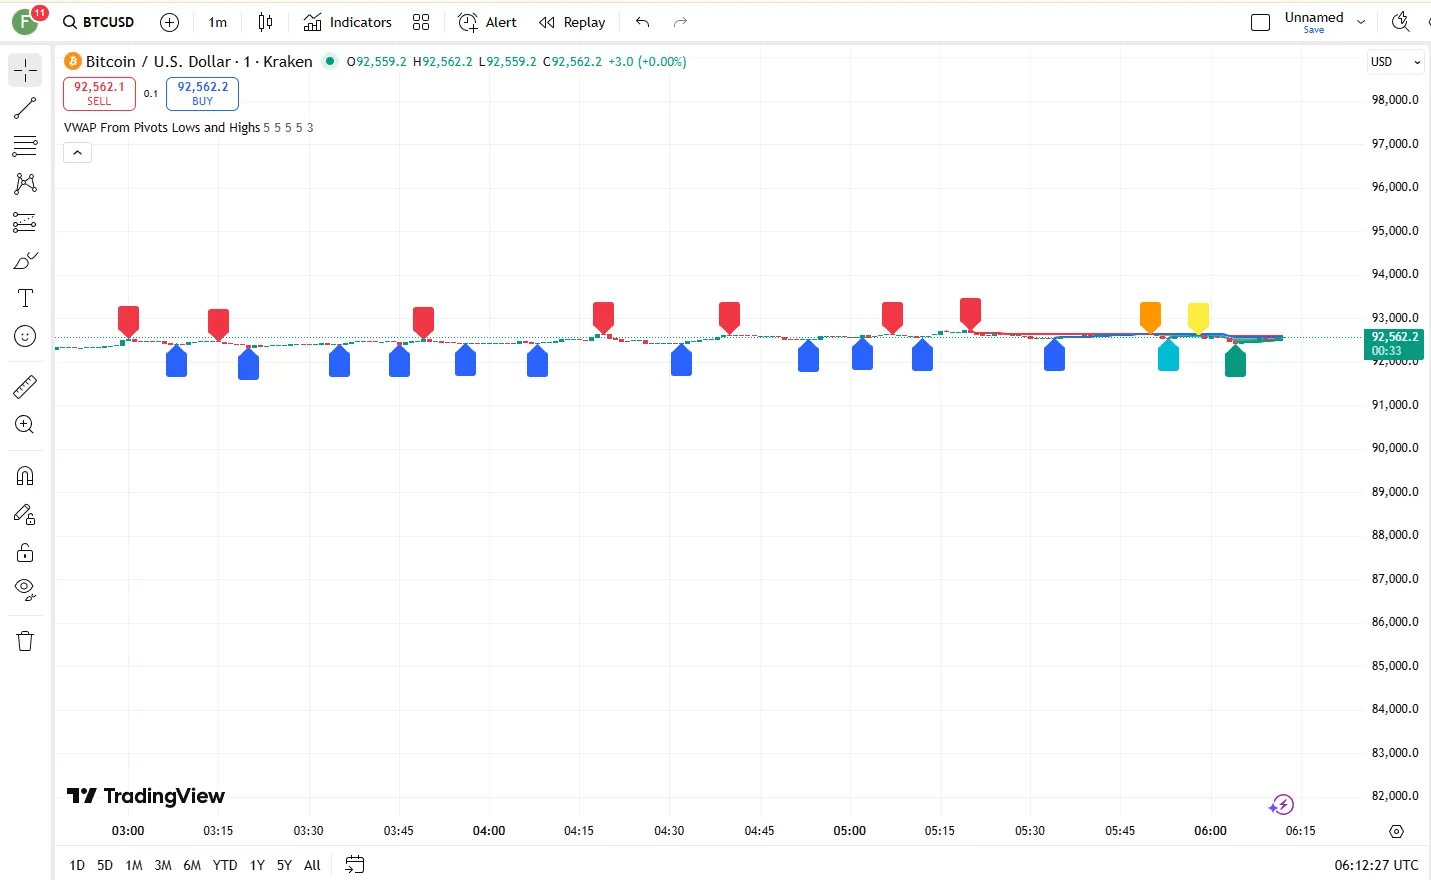Screen dimensions: 1431x880
Task: Click the SELL 92,562.1 button
Action: pos(99,93)
